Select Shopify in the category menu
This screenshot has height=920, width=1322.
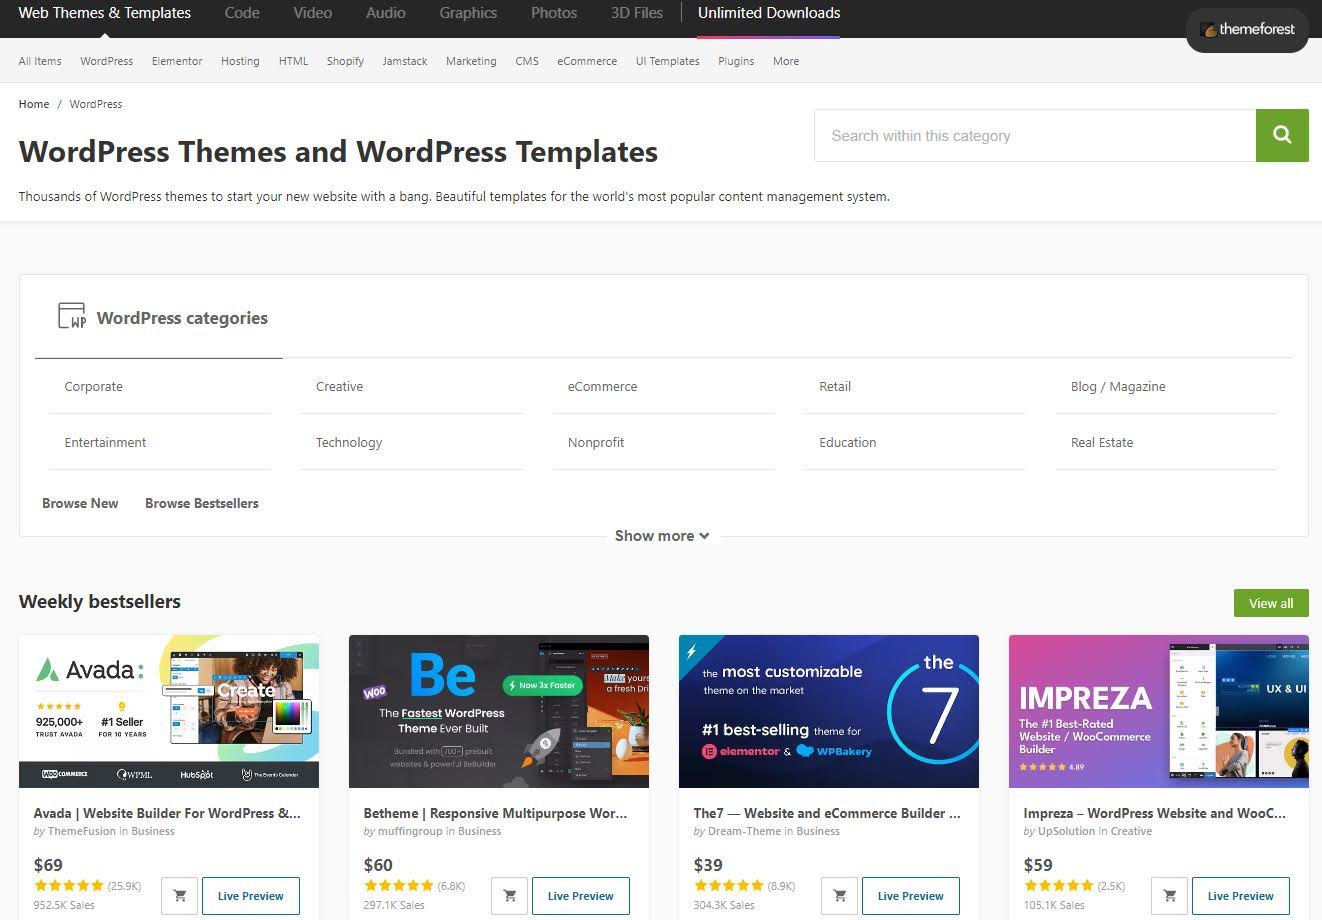[345, 61]
